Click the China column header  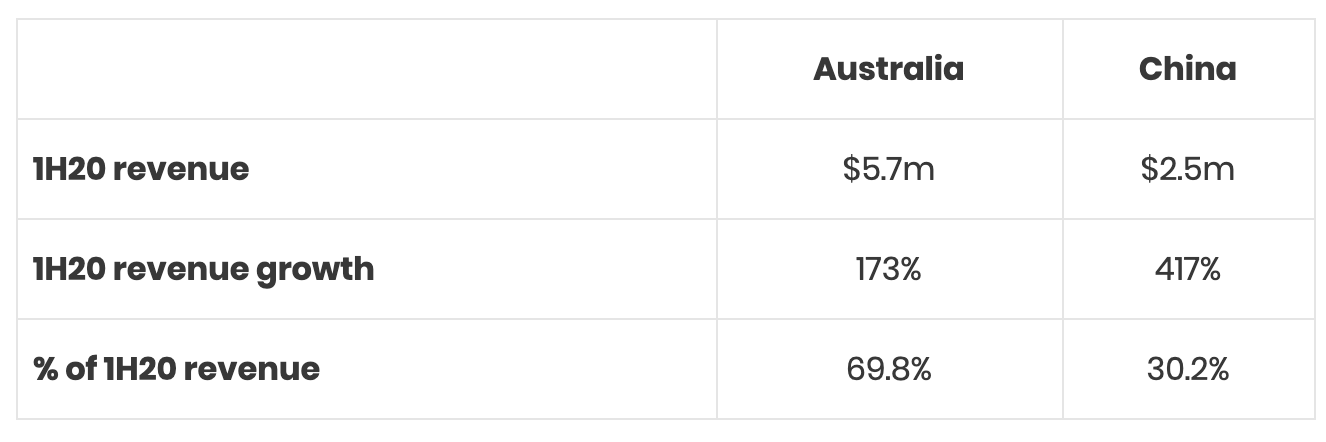click(x=1187, y=69)
